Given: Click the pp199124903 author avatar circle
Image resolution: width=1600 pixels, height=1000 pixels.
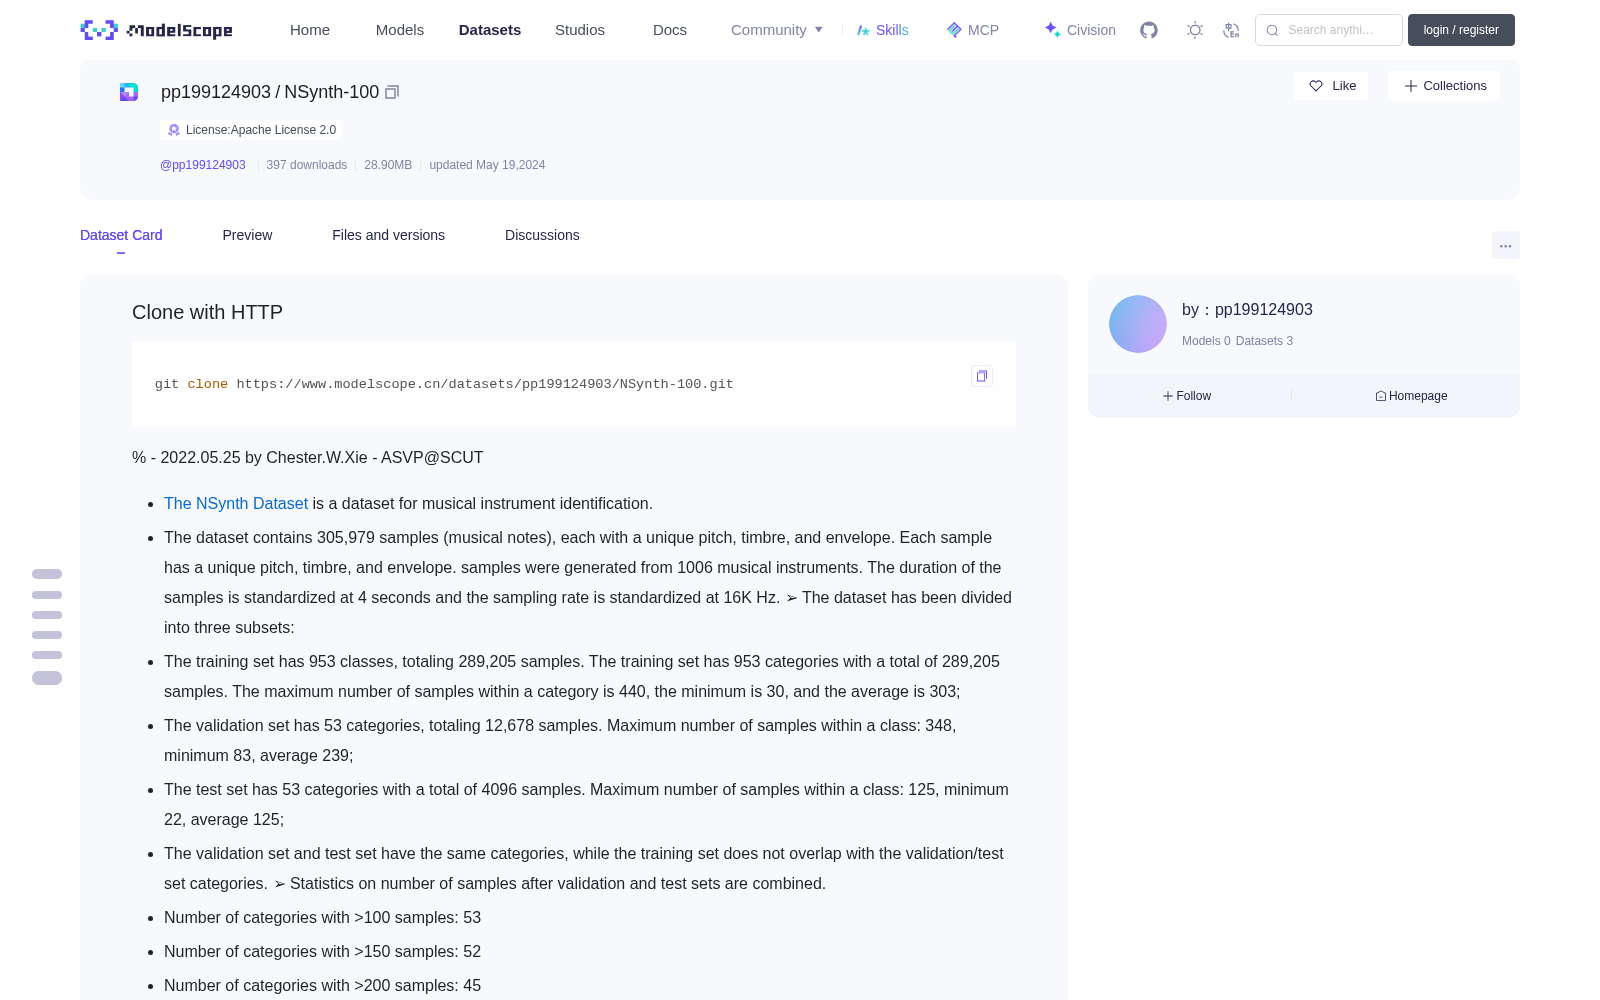Looking at the screenshot, I should (1138, 324).
